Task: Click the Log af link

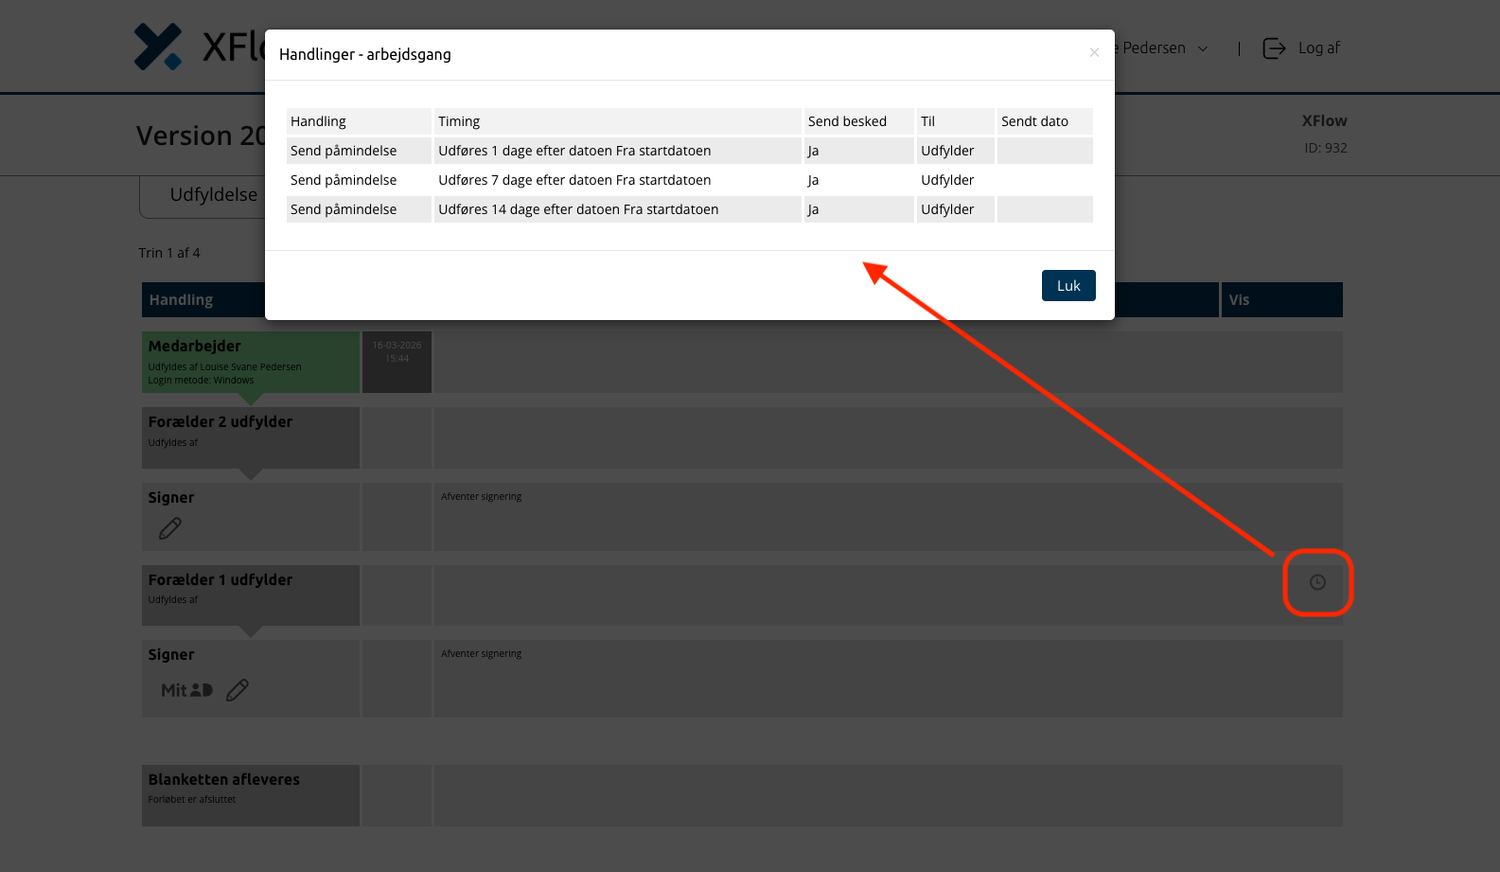Action: [1319, 48]
